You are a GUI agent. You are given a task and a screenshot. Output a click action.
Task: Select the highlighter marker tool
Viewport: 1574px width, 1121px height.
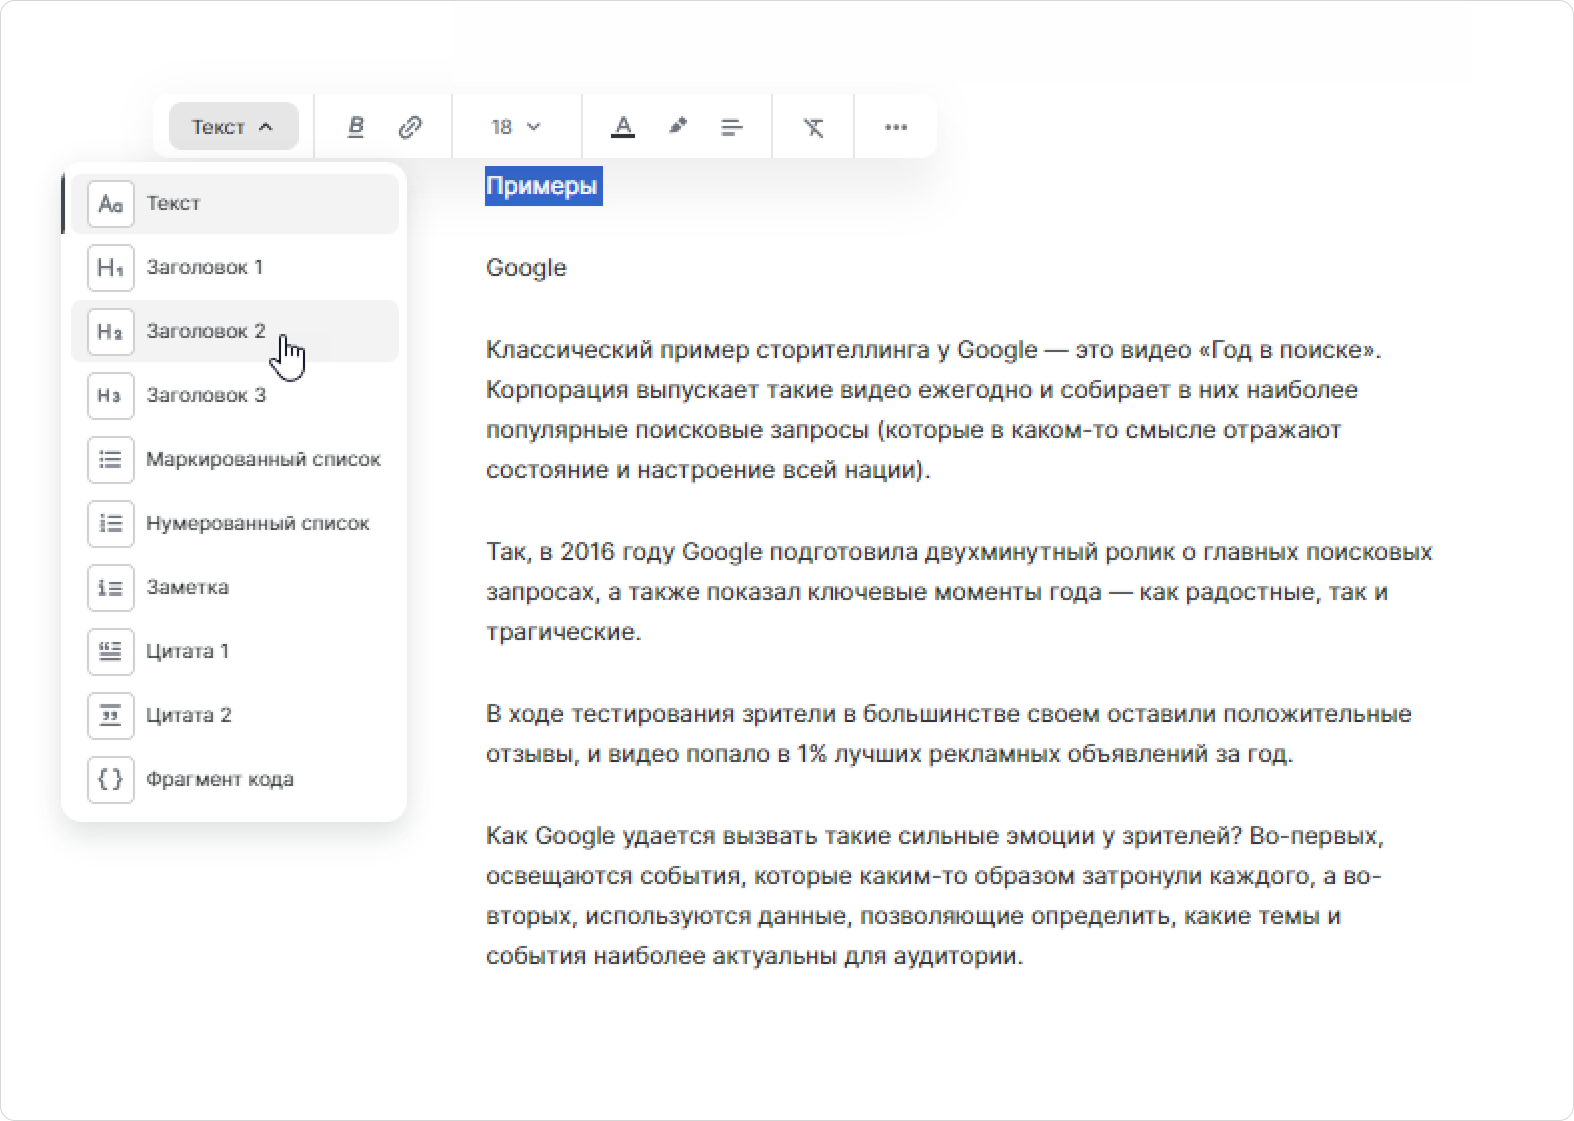tap(678, 127)
